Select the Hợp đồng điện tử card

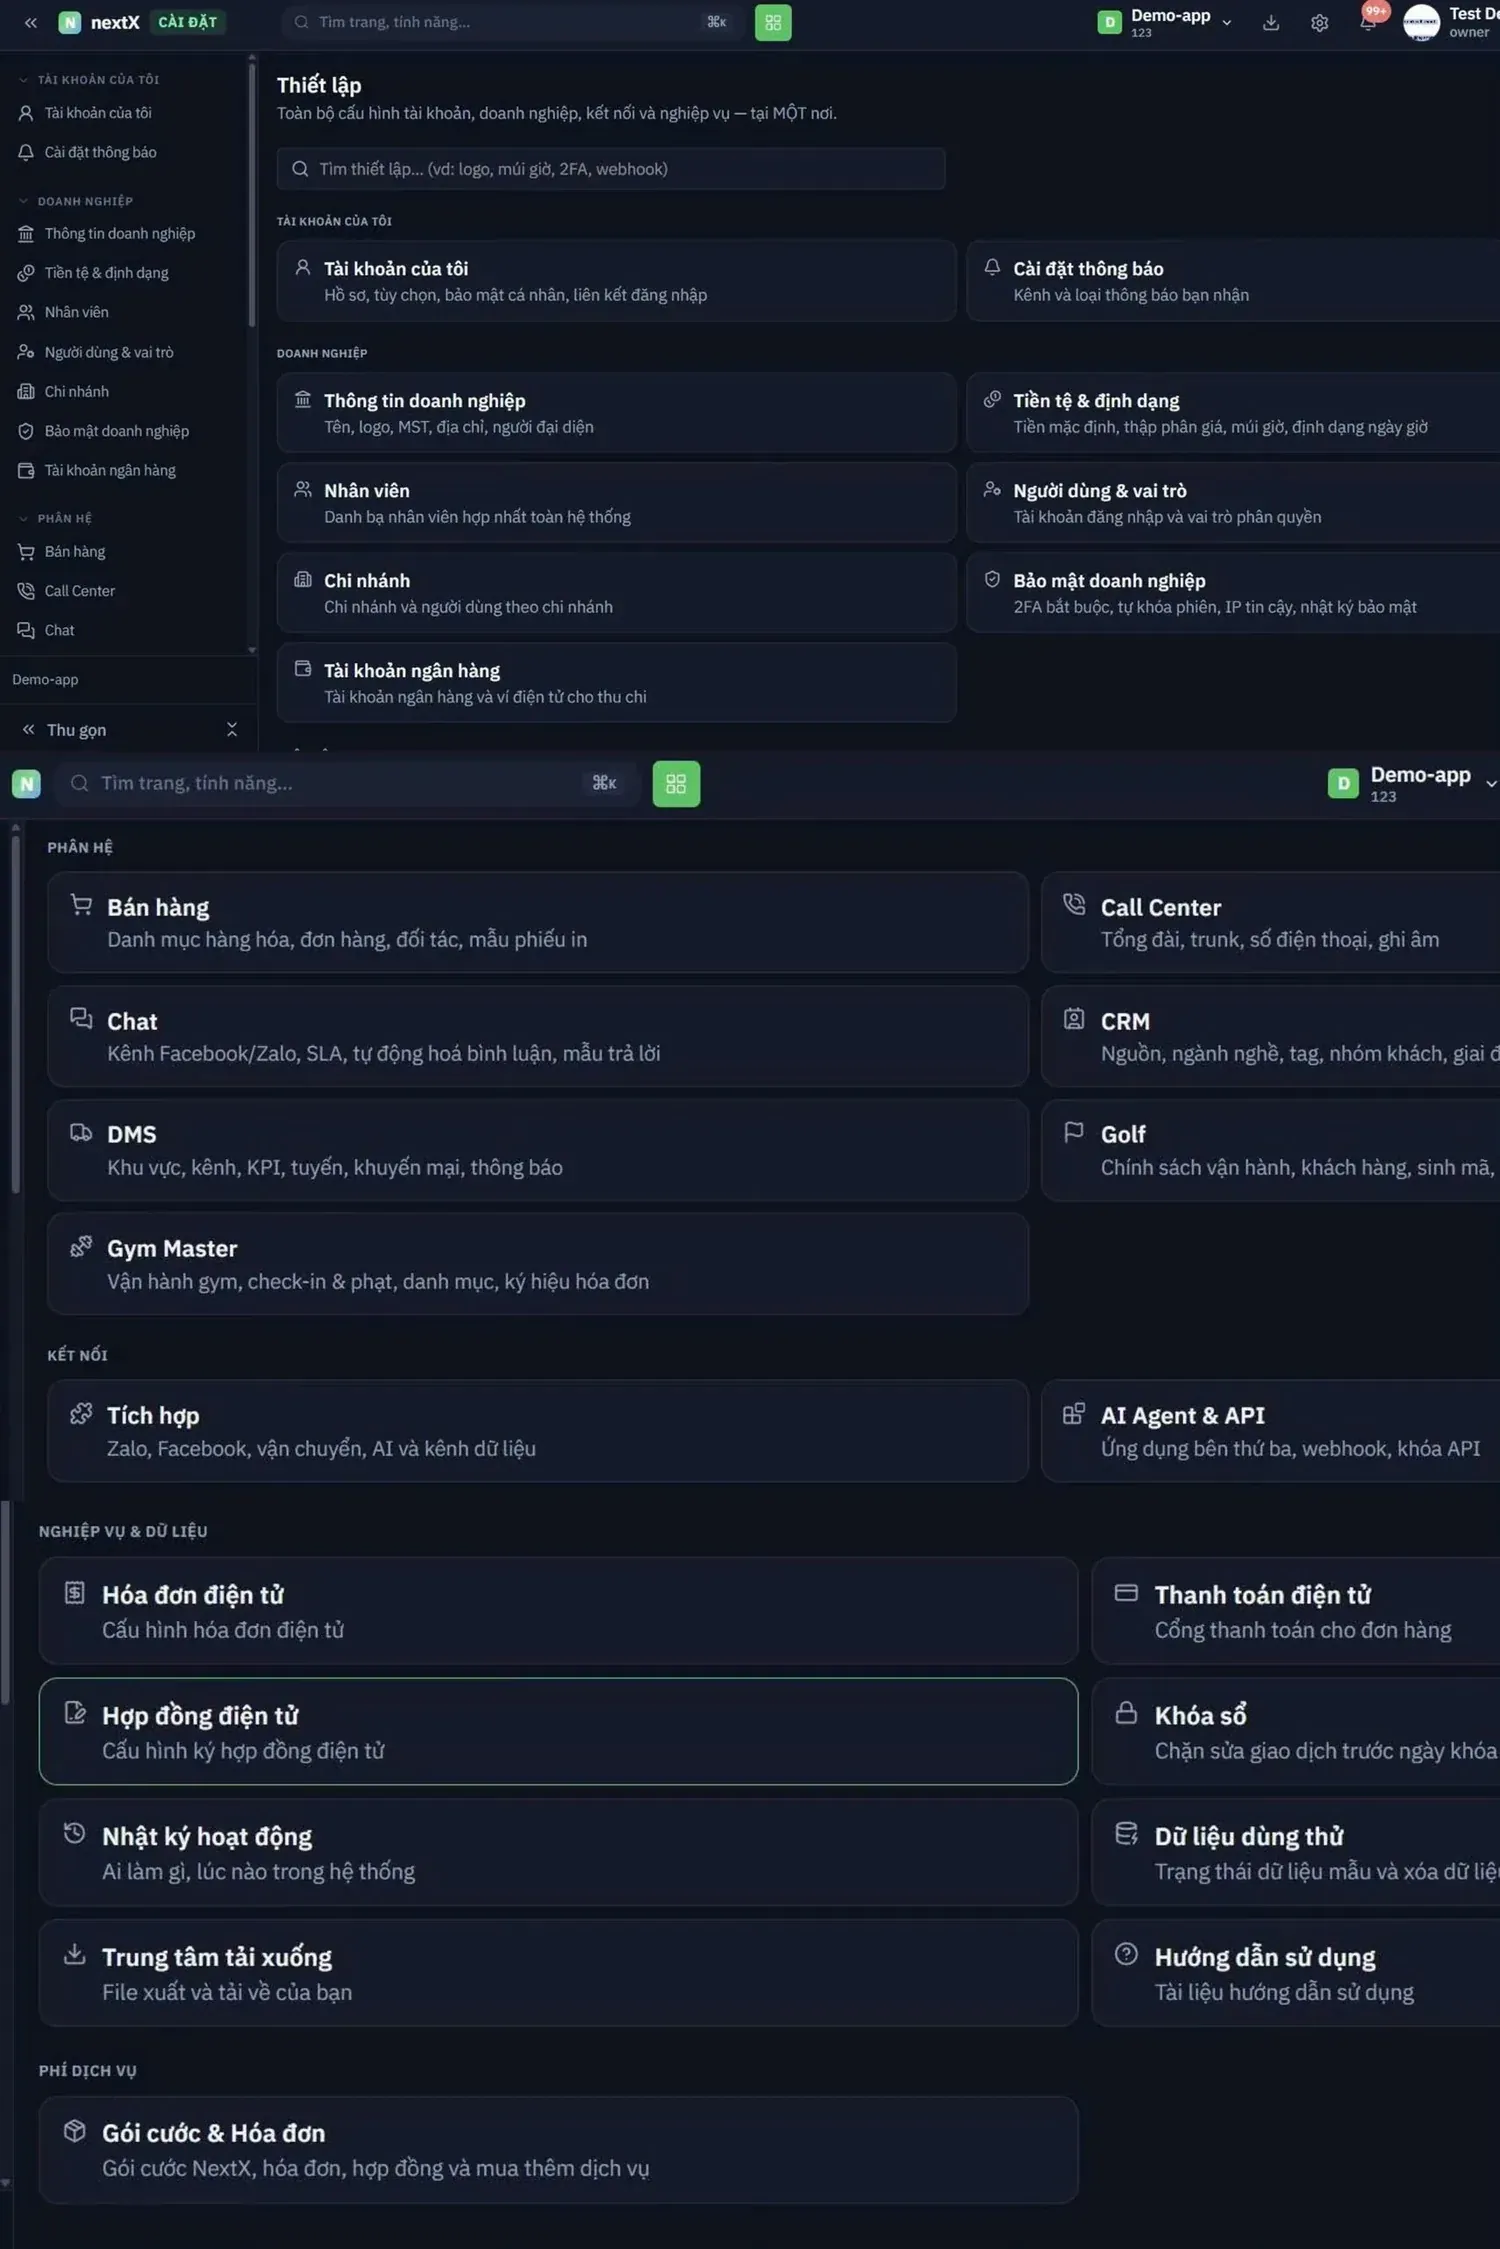click(558, 1732)
